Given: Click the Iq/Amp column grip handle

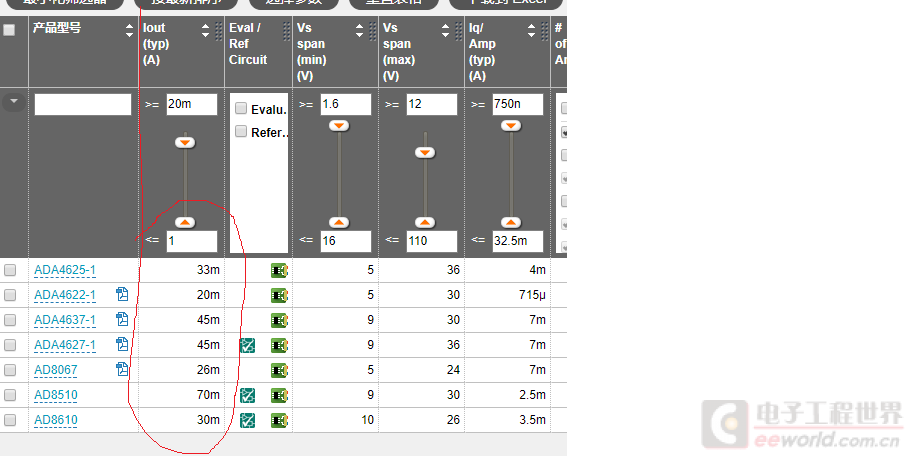Looking at the screenshot, I should (x=544, y=31).
